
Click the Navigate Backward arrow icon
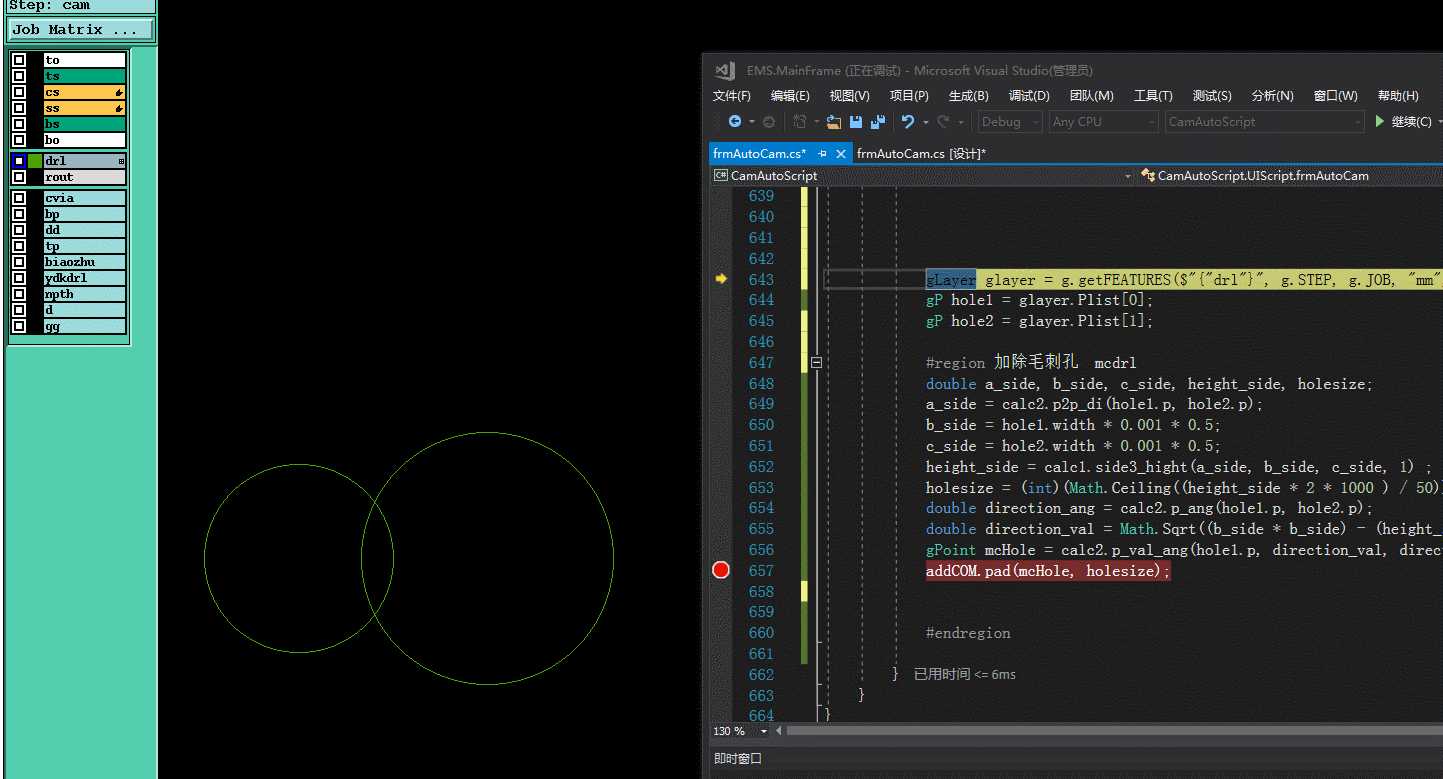click(x=735, y=122)
